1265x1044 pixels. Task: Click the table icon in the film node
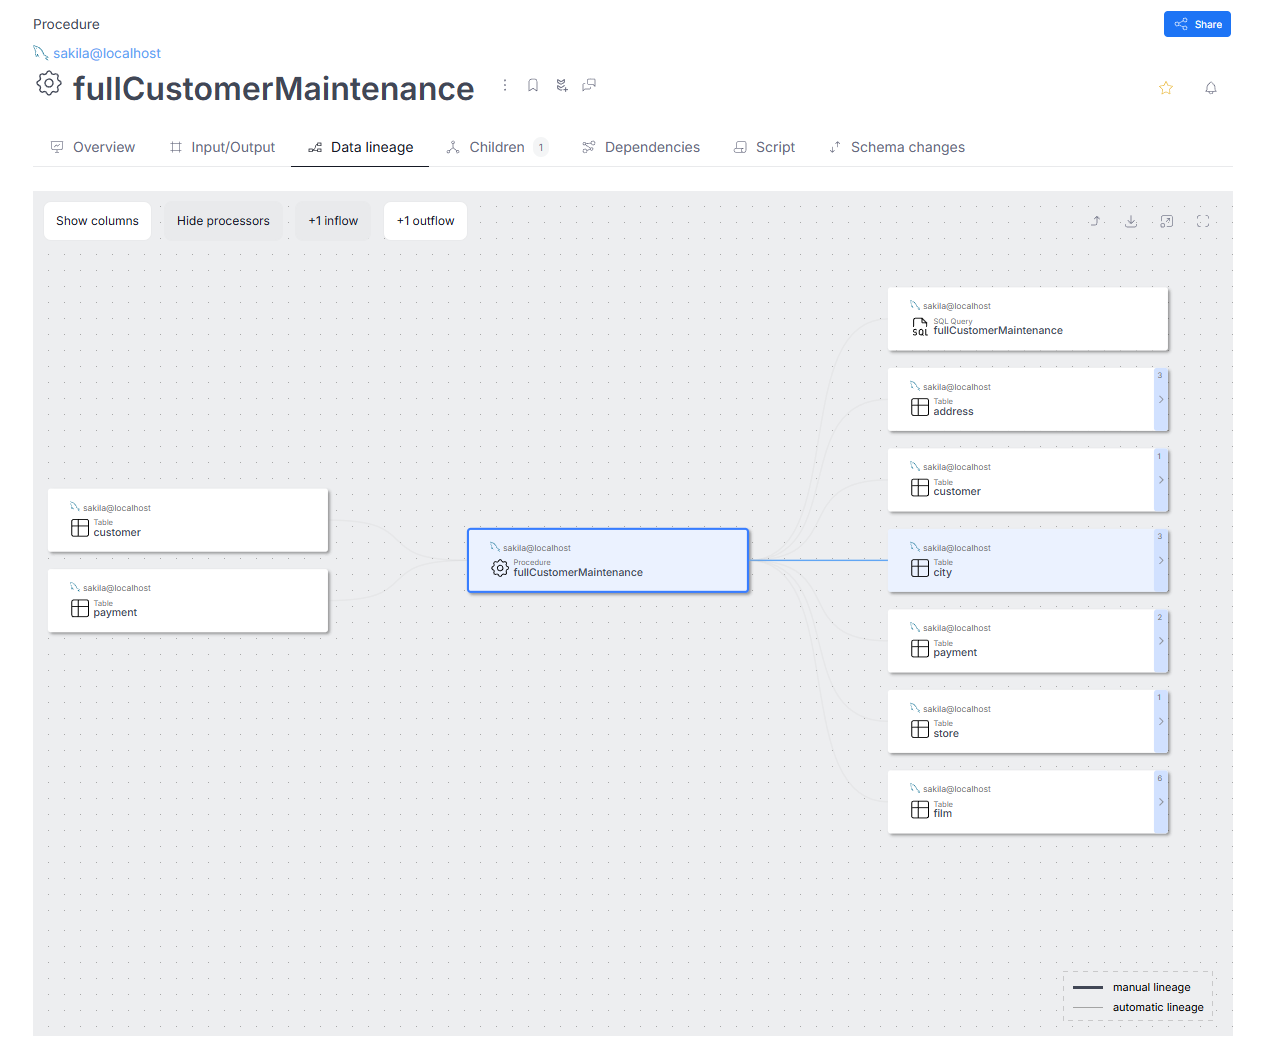coord(920,810)
